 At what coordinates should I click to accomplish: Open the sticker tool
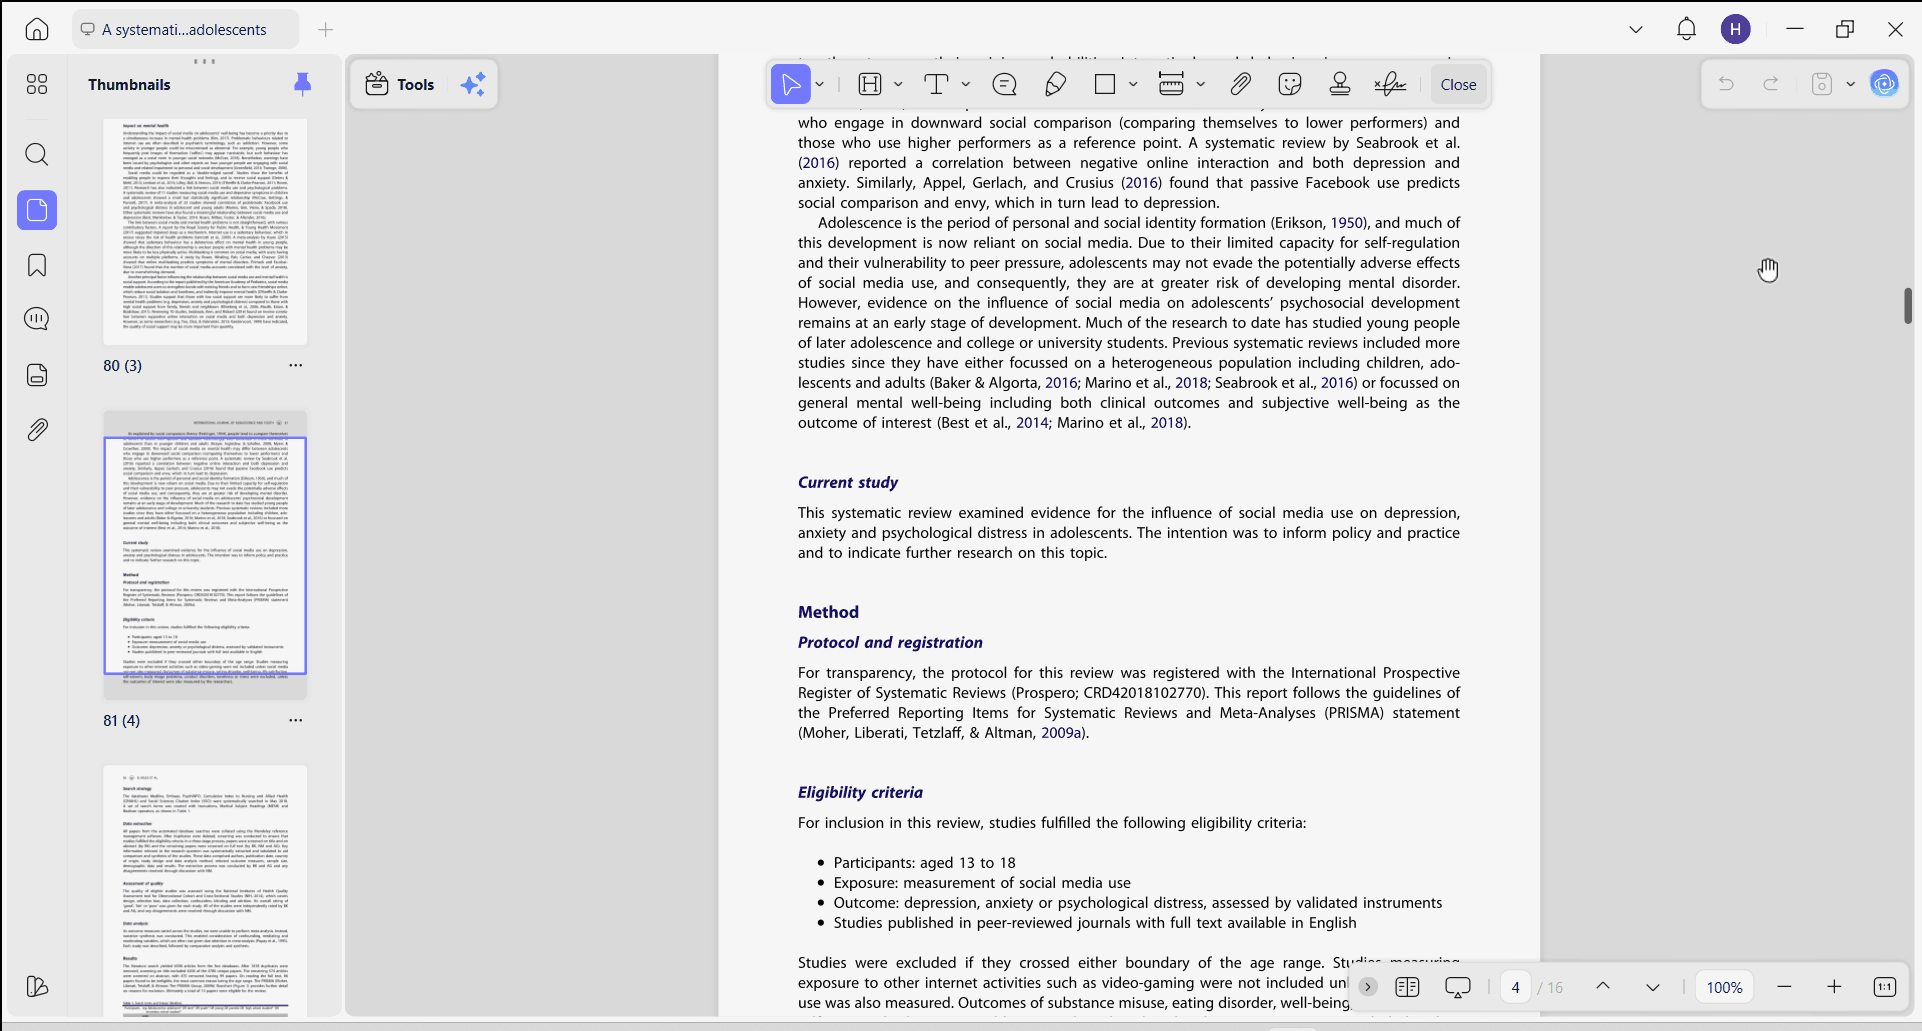pyautogui.click(x=1290, y=84)
